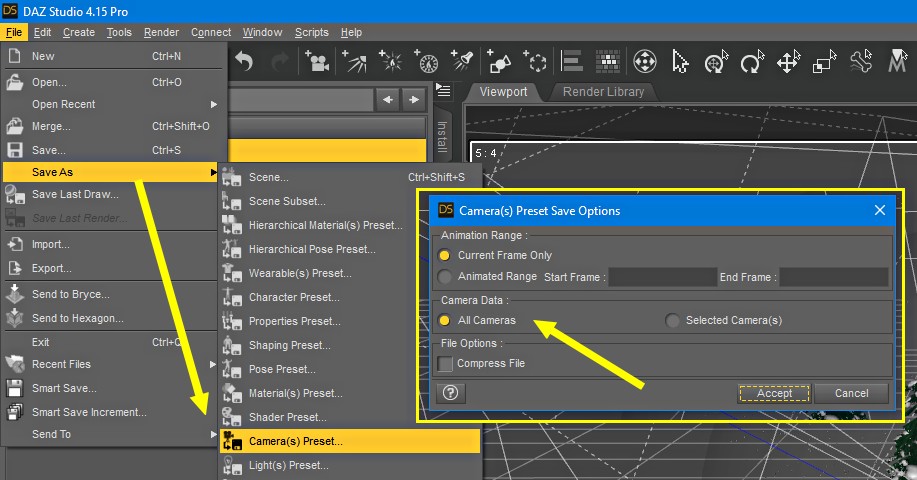This screenshot has height=480, width=917.
Task: Click the Undo arrow icon in toolbar
Action: click(244, 61)
